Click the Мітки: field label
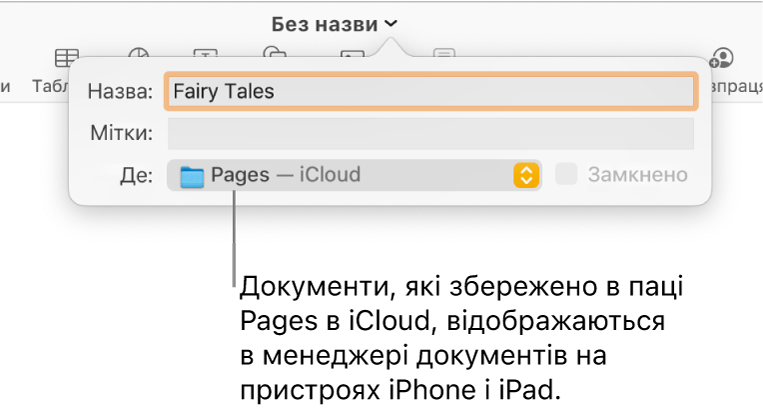The height and width of the screenshot is (410, 763). (121, 133)
